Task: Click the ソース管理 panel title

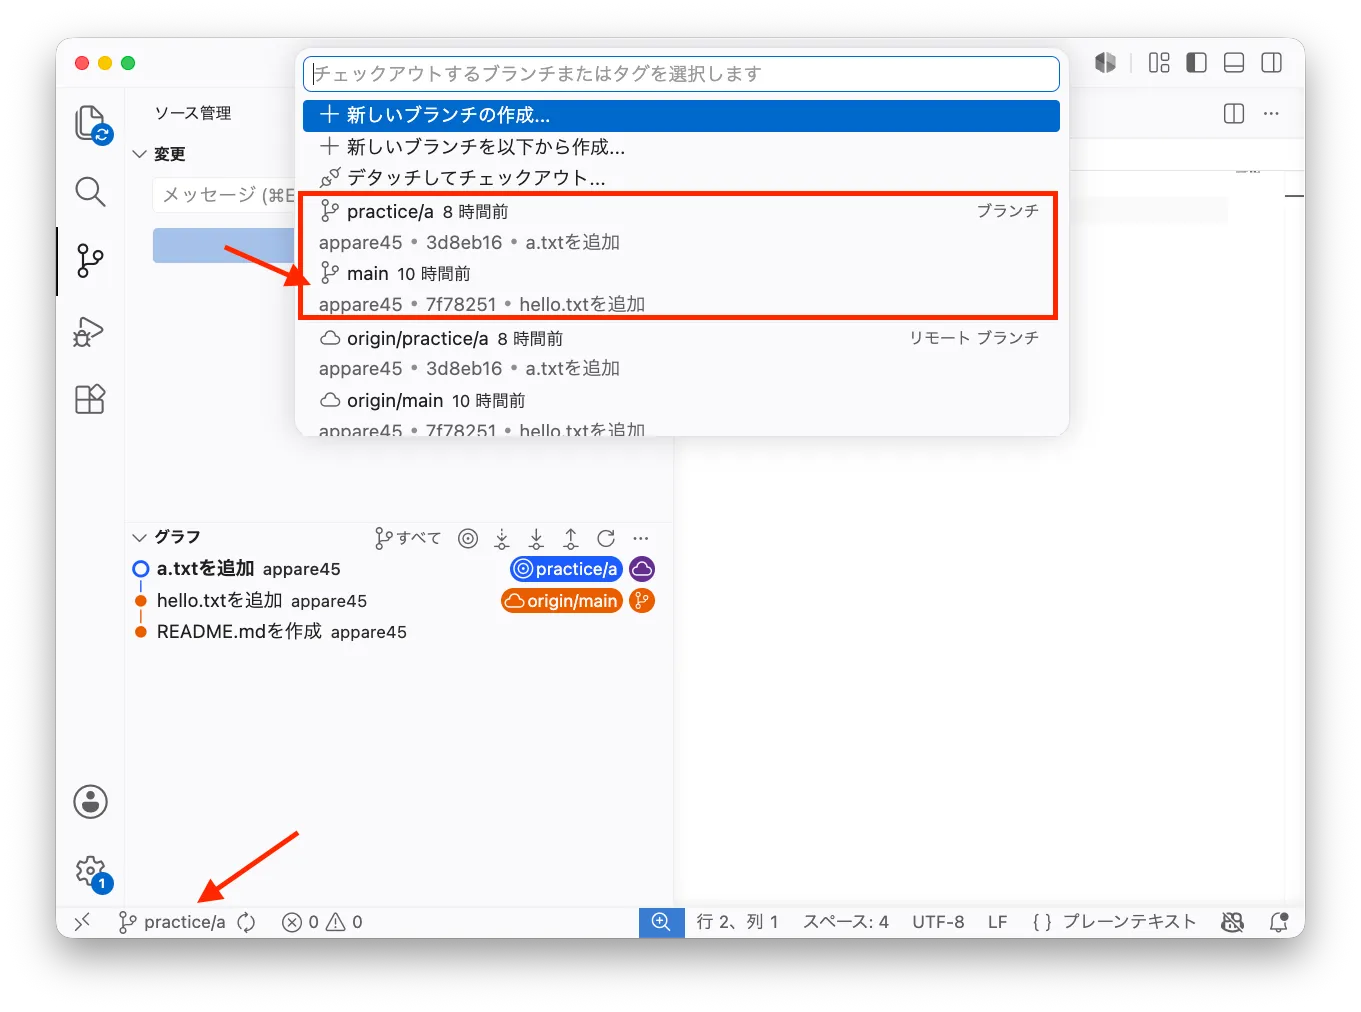Action: point(193,113)
